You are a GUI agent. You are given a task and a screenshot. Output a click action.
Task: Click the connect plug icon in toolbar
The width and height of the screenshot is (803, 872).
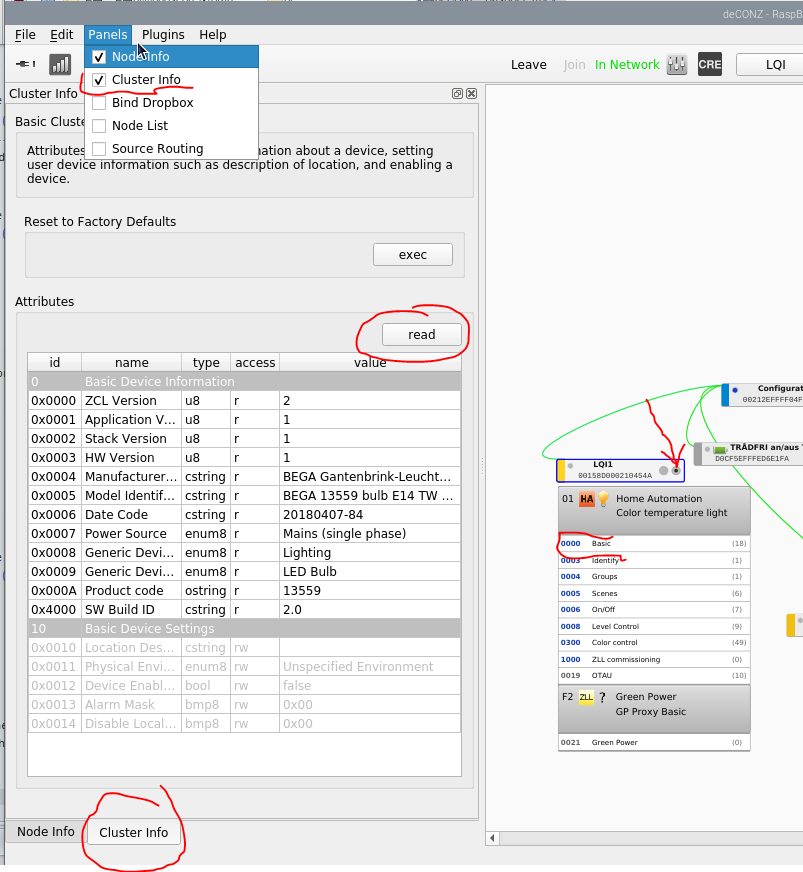pyautogui.click(x=26, y=64)
